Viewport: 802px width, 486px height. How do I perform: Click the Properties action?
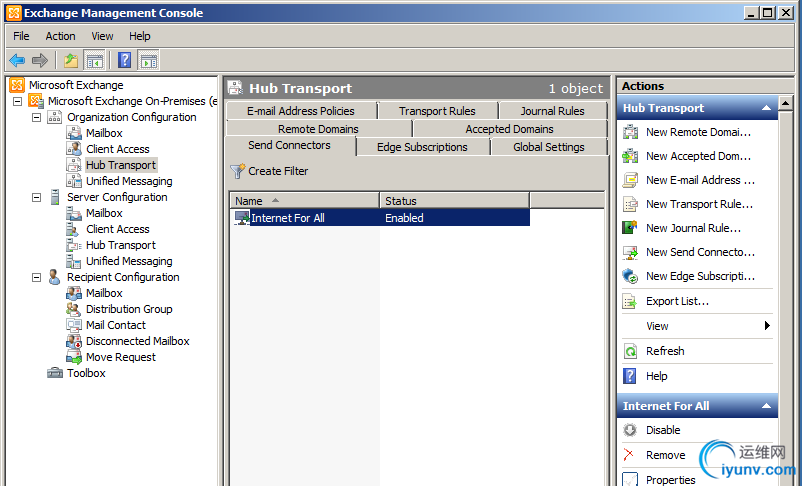(671, 480)
